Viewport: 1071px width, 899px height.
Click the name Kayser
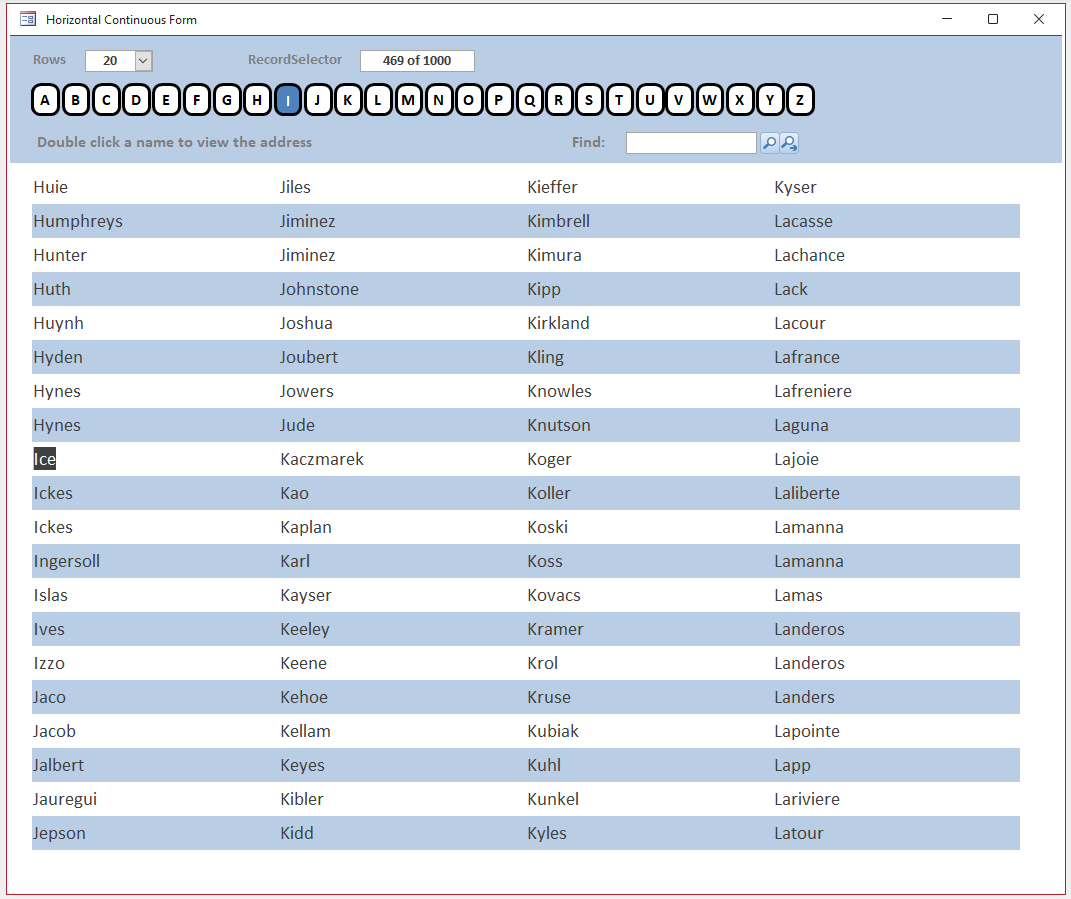coord(305,595)
